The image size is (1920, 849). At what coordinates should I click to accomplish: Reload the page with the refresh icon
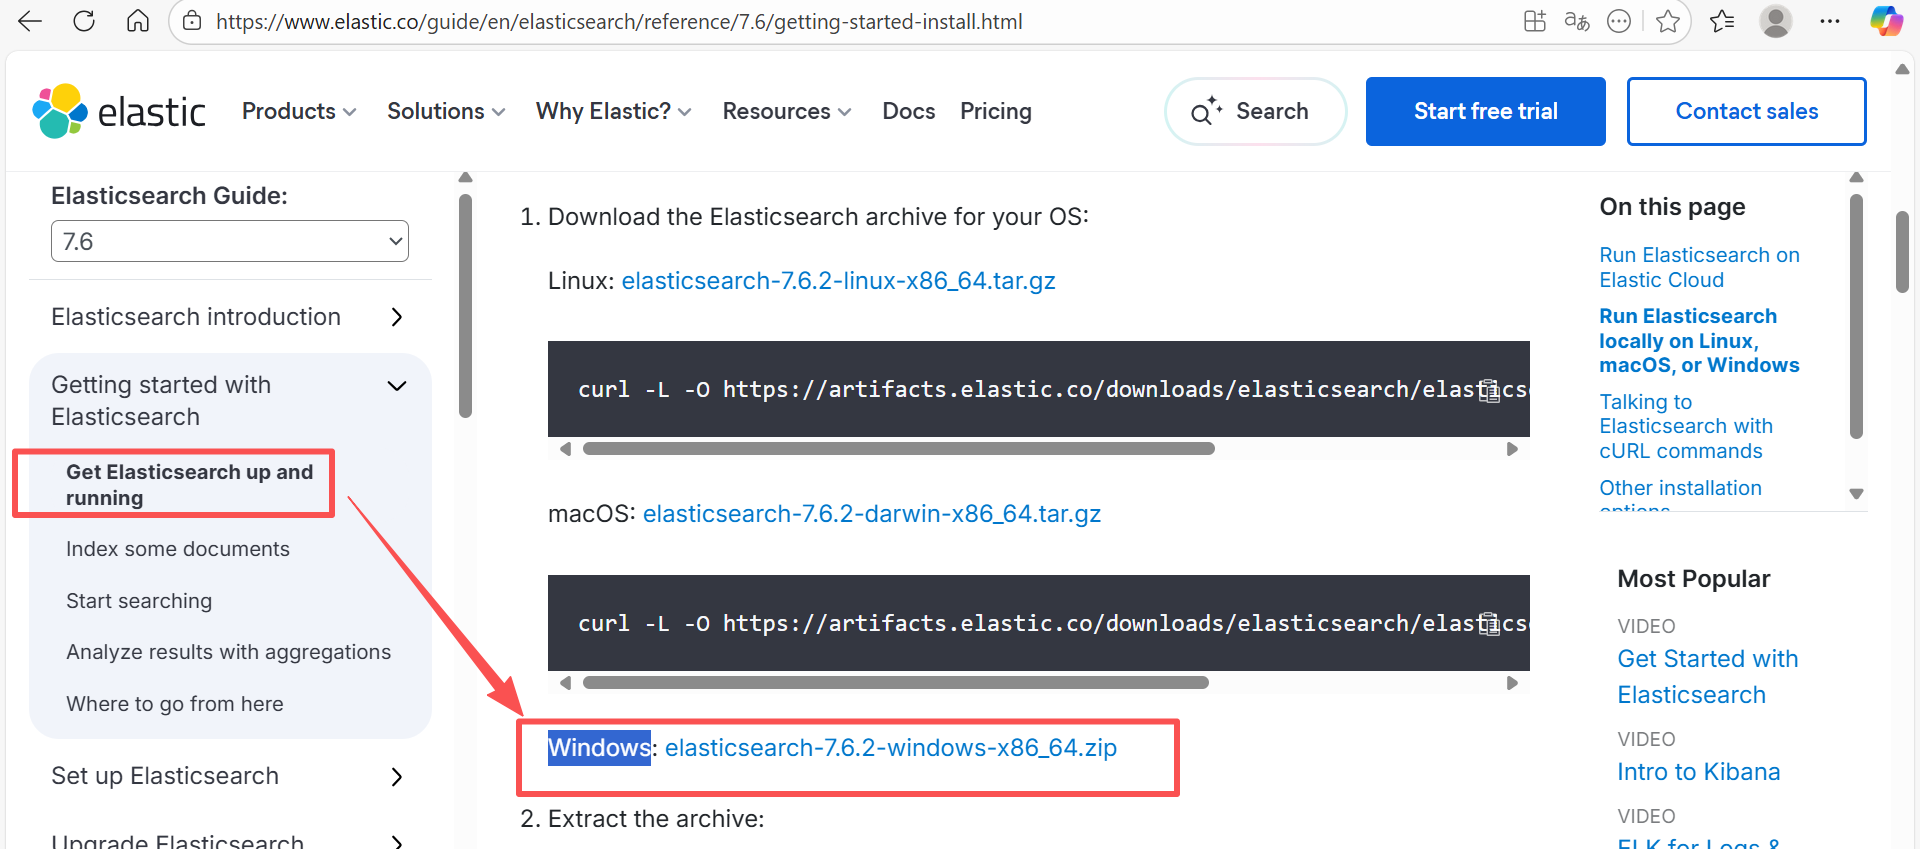tap(84, 21)
